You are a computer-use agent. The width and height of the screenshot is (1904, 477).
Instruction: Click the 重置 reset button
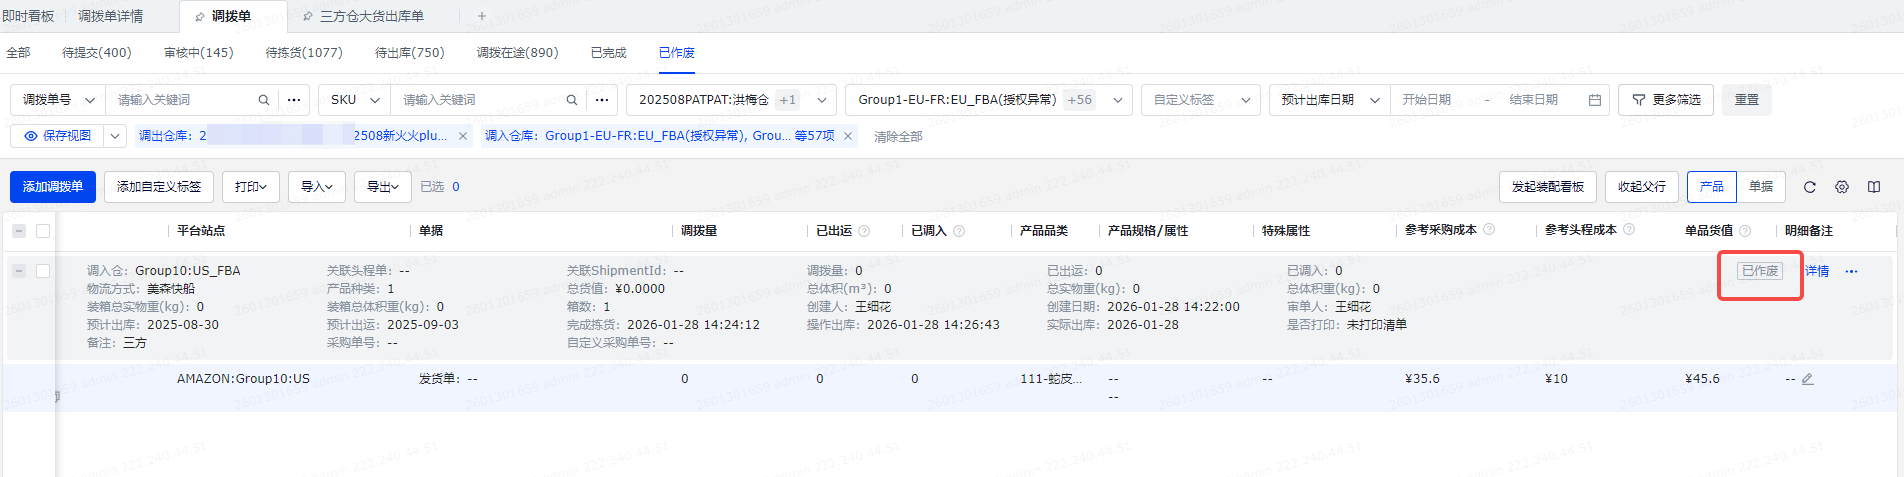point(1747,100)
